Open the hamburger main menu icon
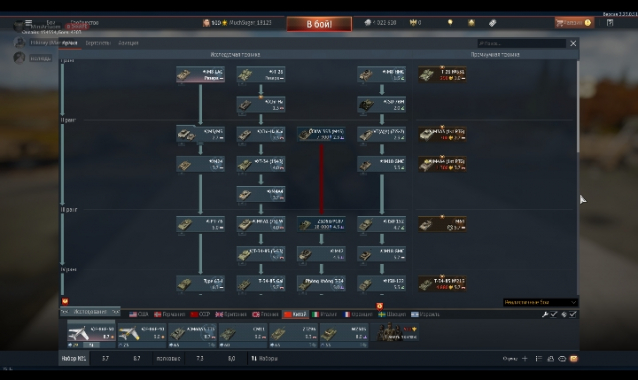The image size is (638, 380). [x=28, y=23]
